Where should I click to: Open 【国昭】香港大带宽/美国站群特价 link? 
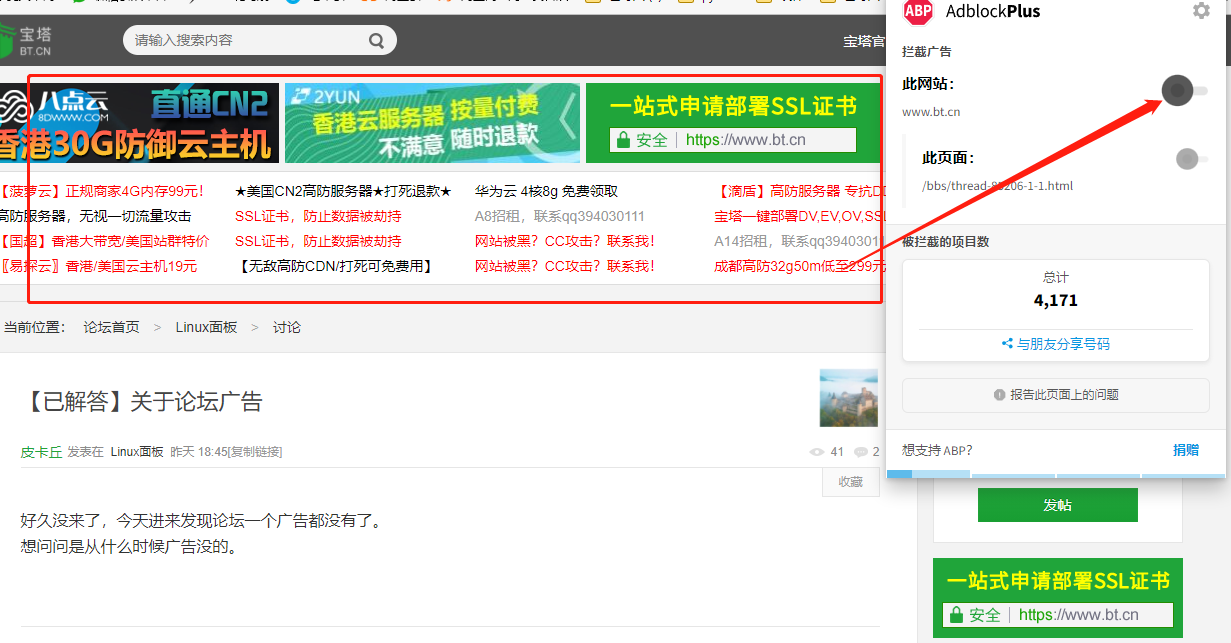[x=105, y=241]
